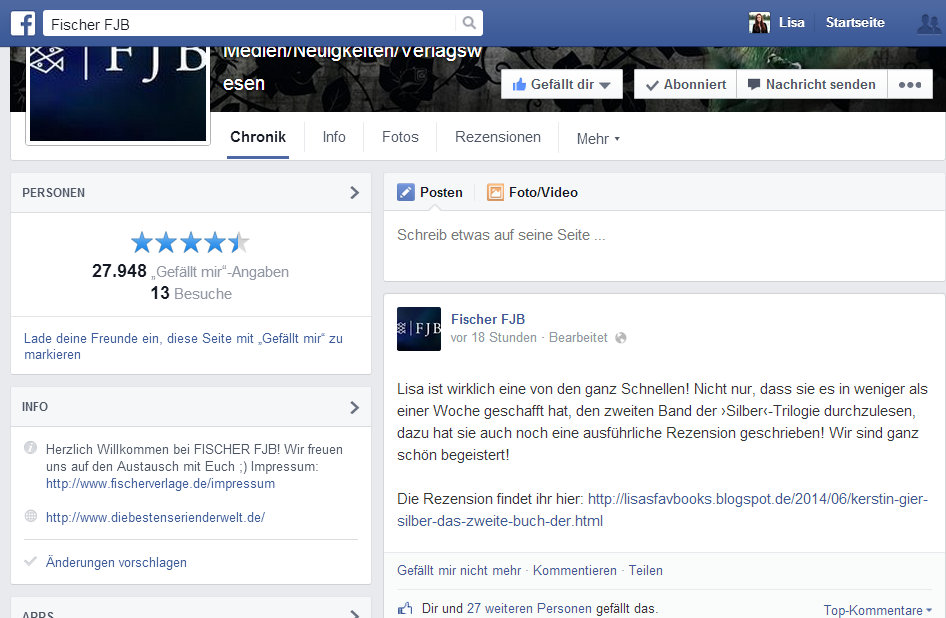Open the Gefällt dir dropdown arrow
The width and height of the screenshot is (946, 618).
coord(605,86)
